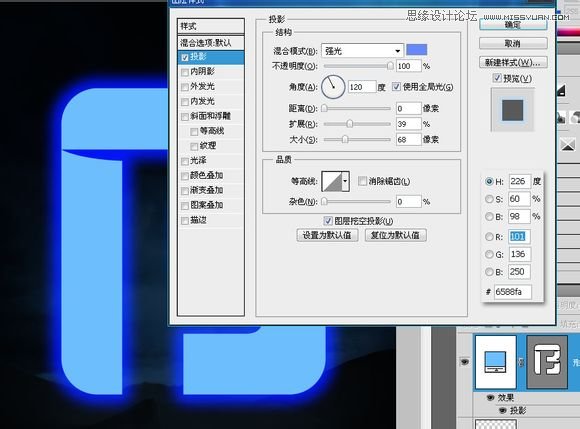This screenshot has height=429, width=580.
Task: Select the G green radio button
Action: (489, 254)
